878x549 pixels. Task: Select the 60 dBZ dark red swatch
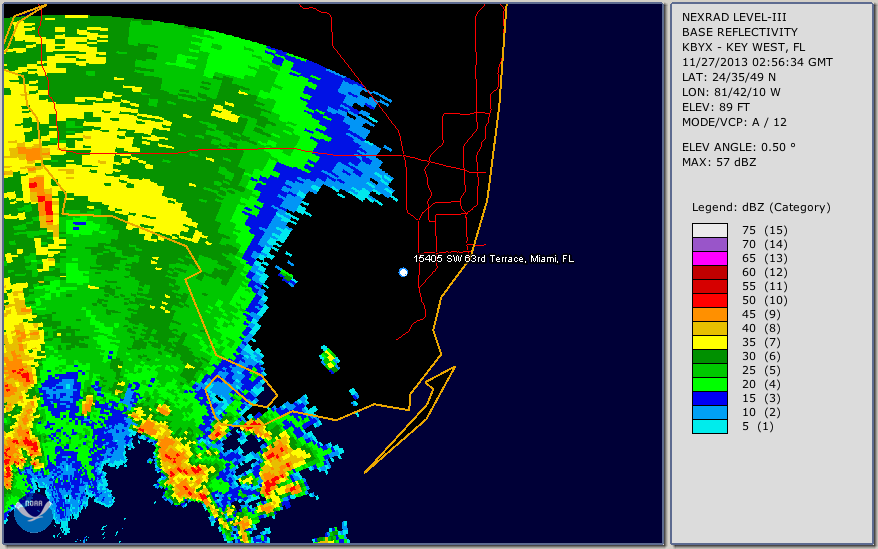[709, 272]
